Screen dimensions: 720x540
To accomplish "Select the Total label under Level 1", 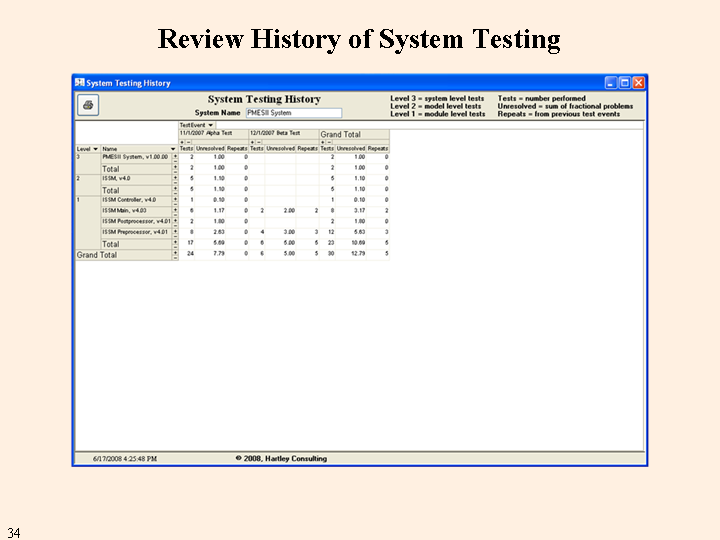I will [136, 244].
